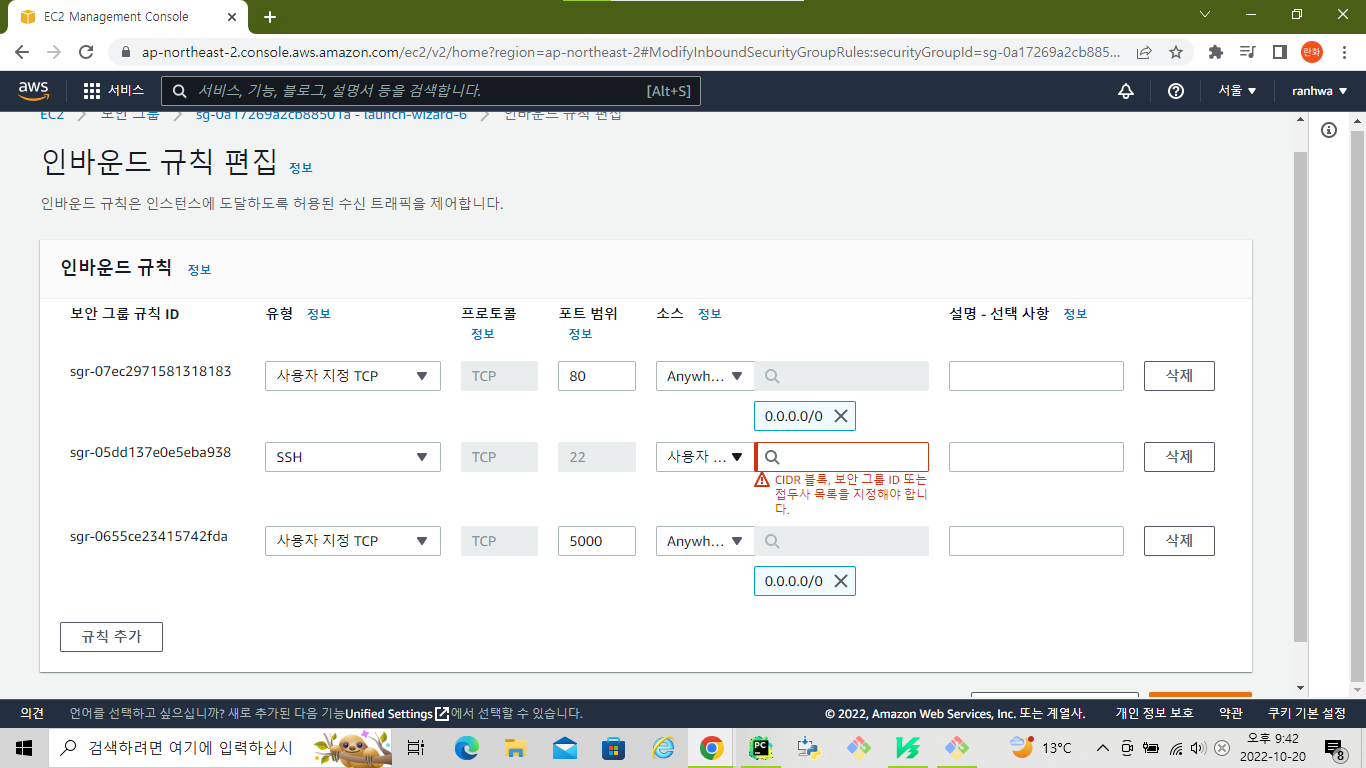Open the help question mark icon
The width and height of the screenshot is (1366, 768).
(x=1176, y=91)
